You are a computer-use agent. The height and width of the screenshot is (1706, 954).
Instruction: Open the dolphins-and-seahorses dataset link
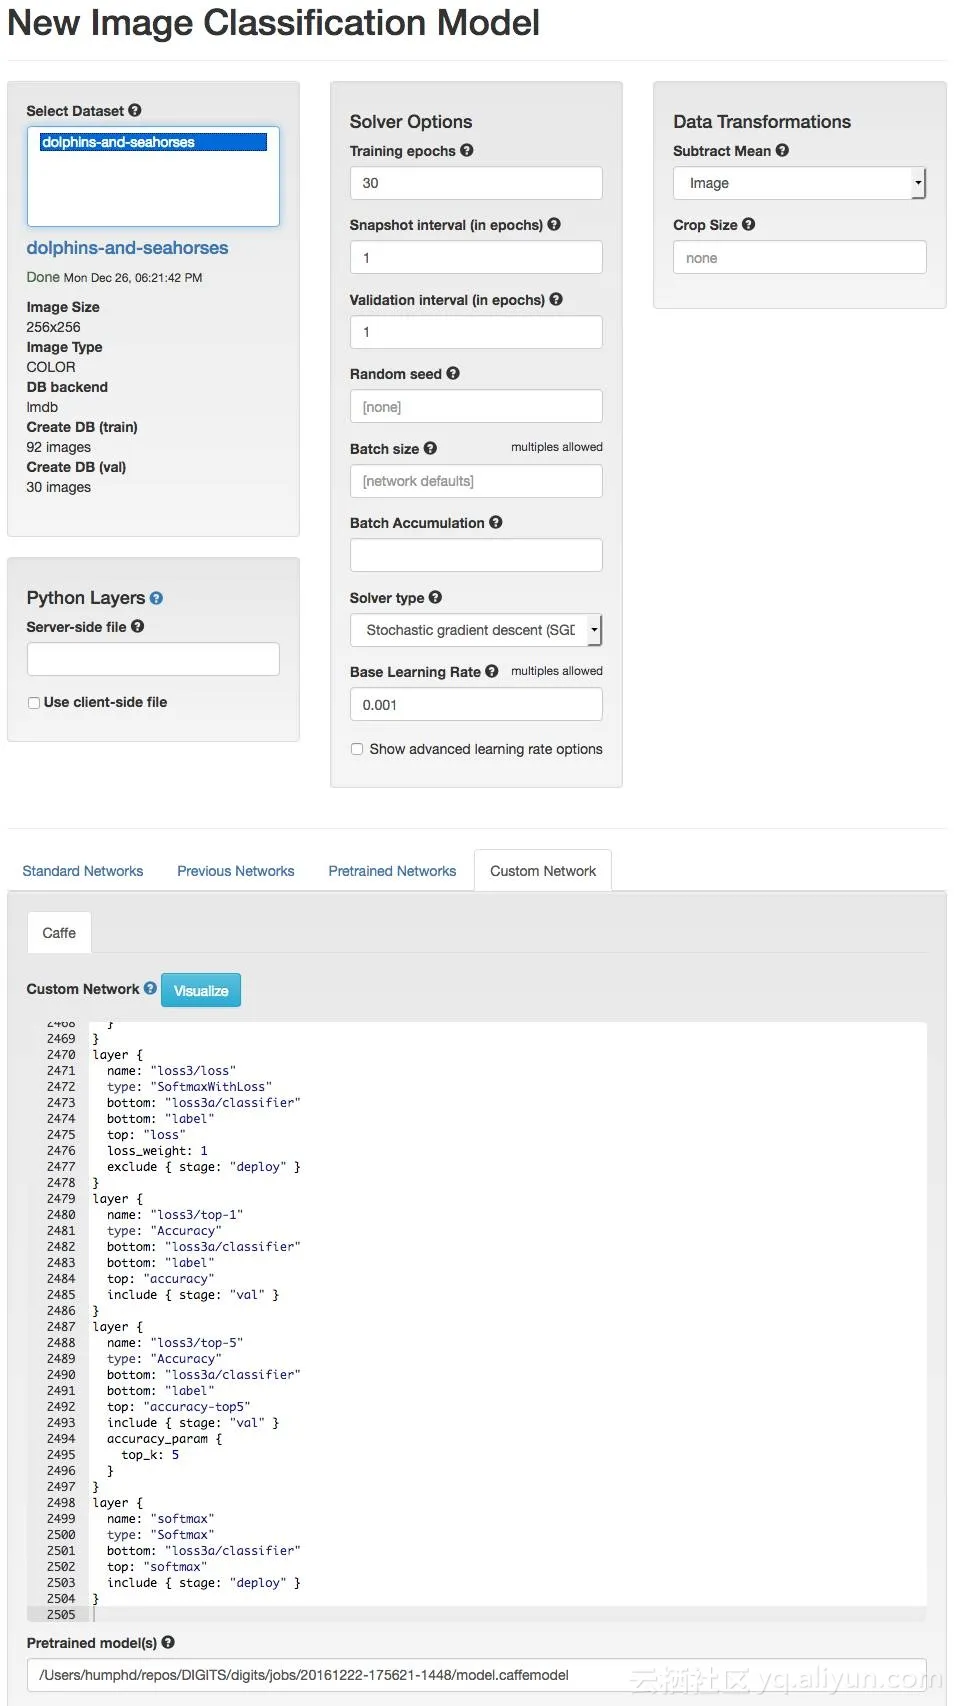pyautogui.click(x=127, y=248)
